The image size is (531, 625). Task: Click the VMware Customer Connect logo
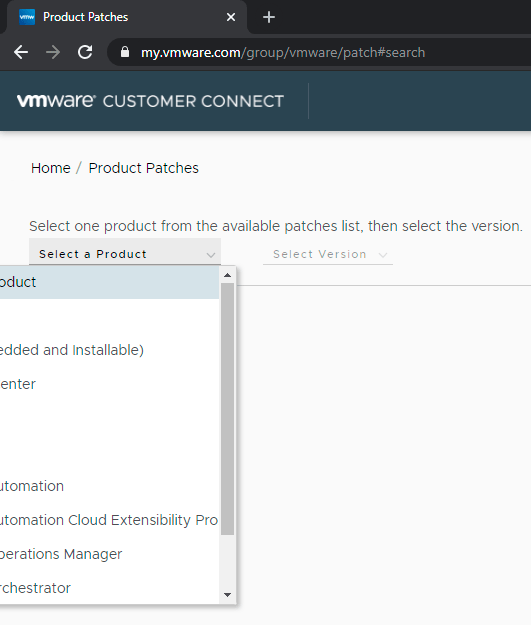tap(150, 101)
